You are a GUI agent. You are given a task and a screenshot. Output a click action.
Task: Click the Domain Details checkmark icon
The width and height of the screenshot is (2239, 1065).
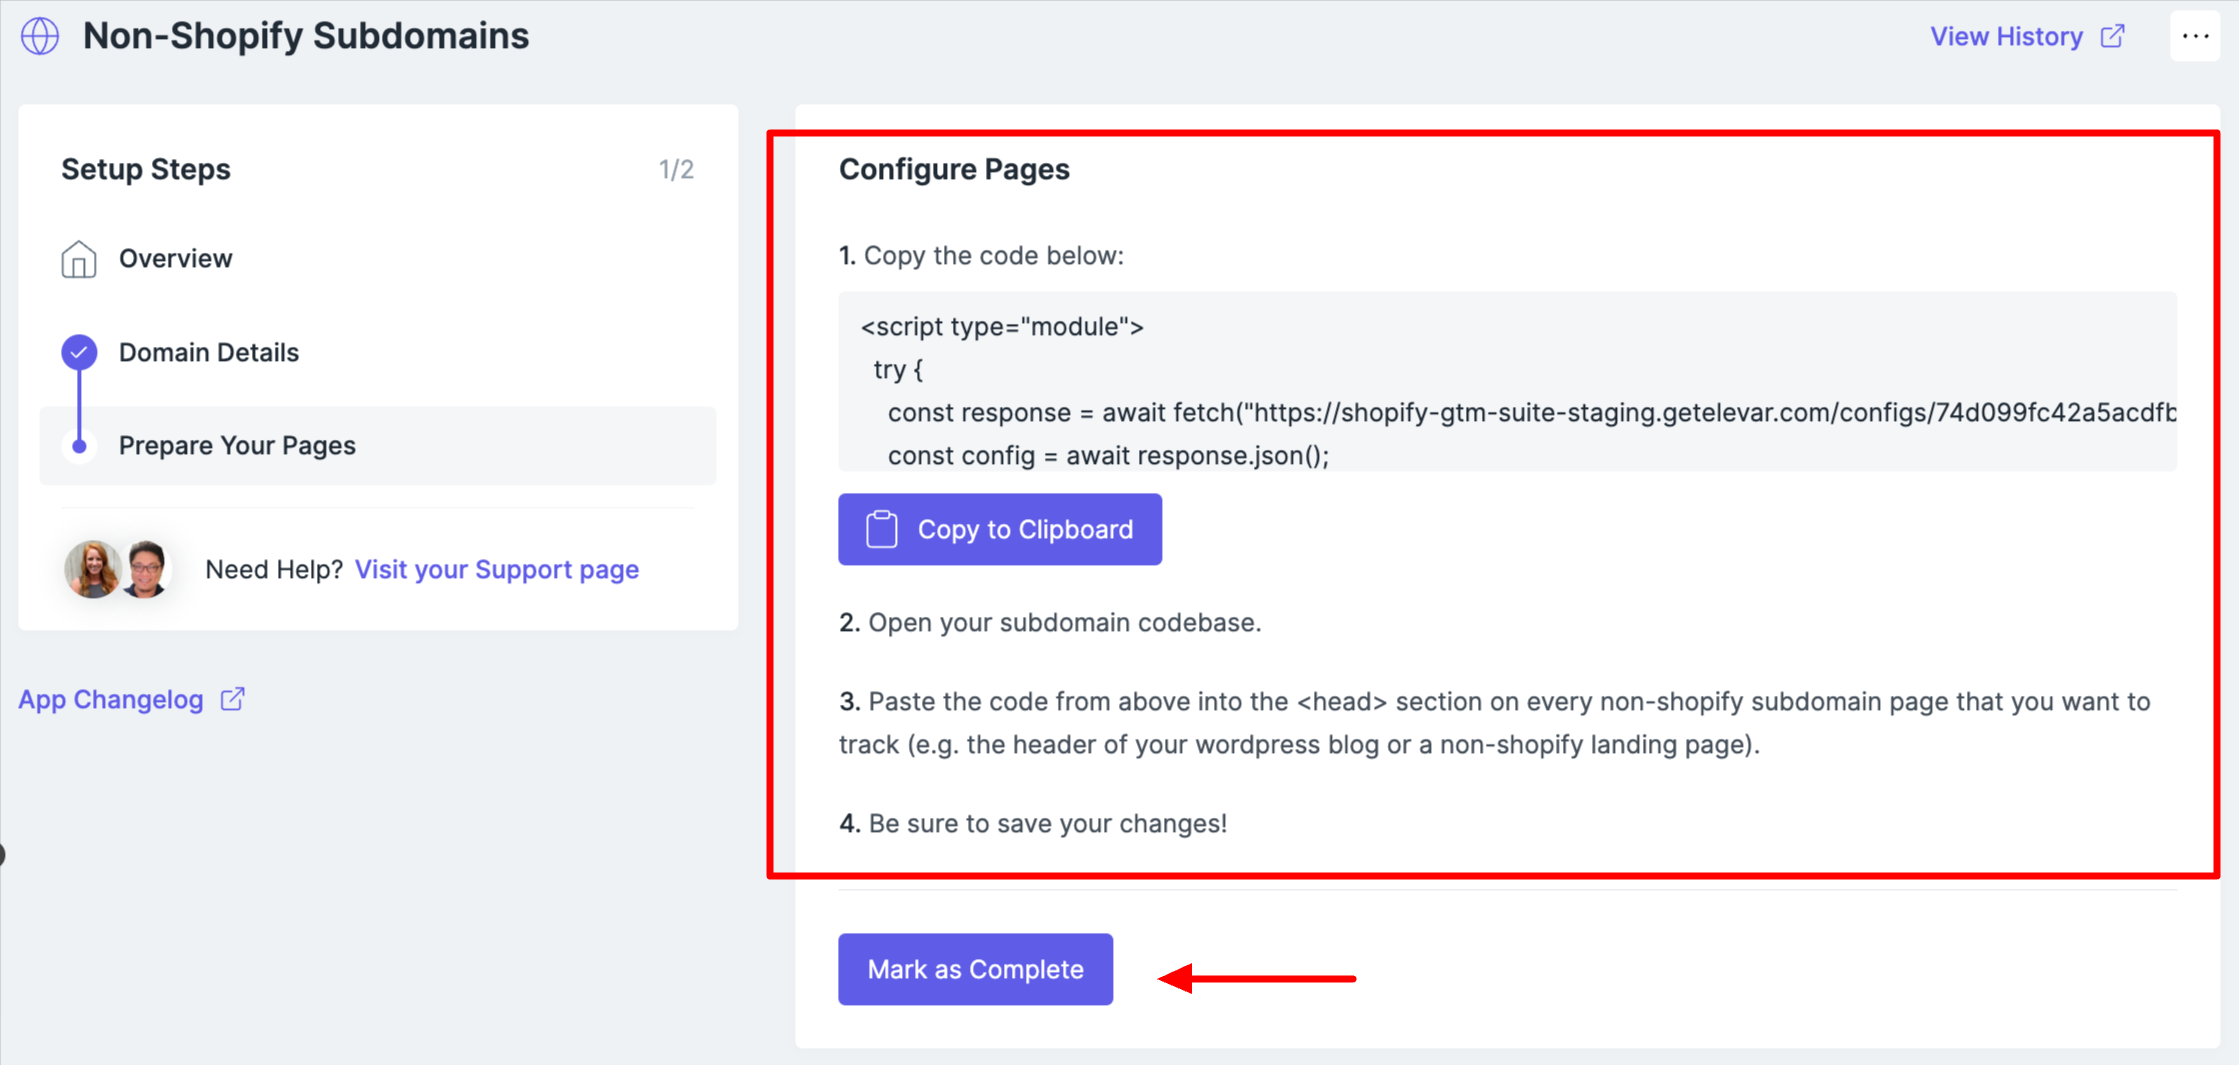coord(79,352)
